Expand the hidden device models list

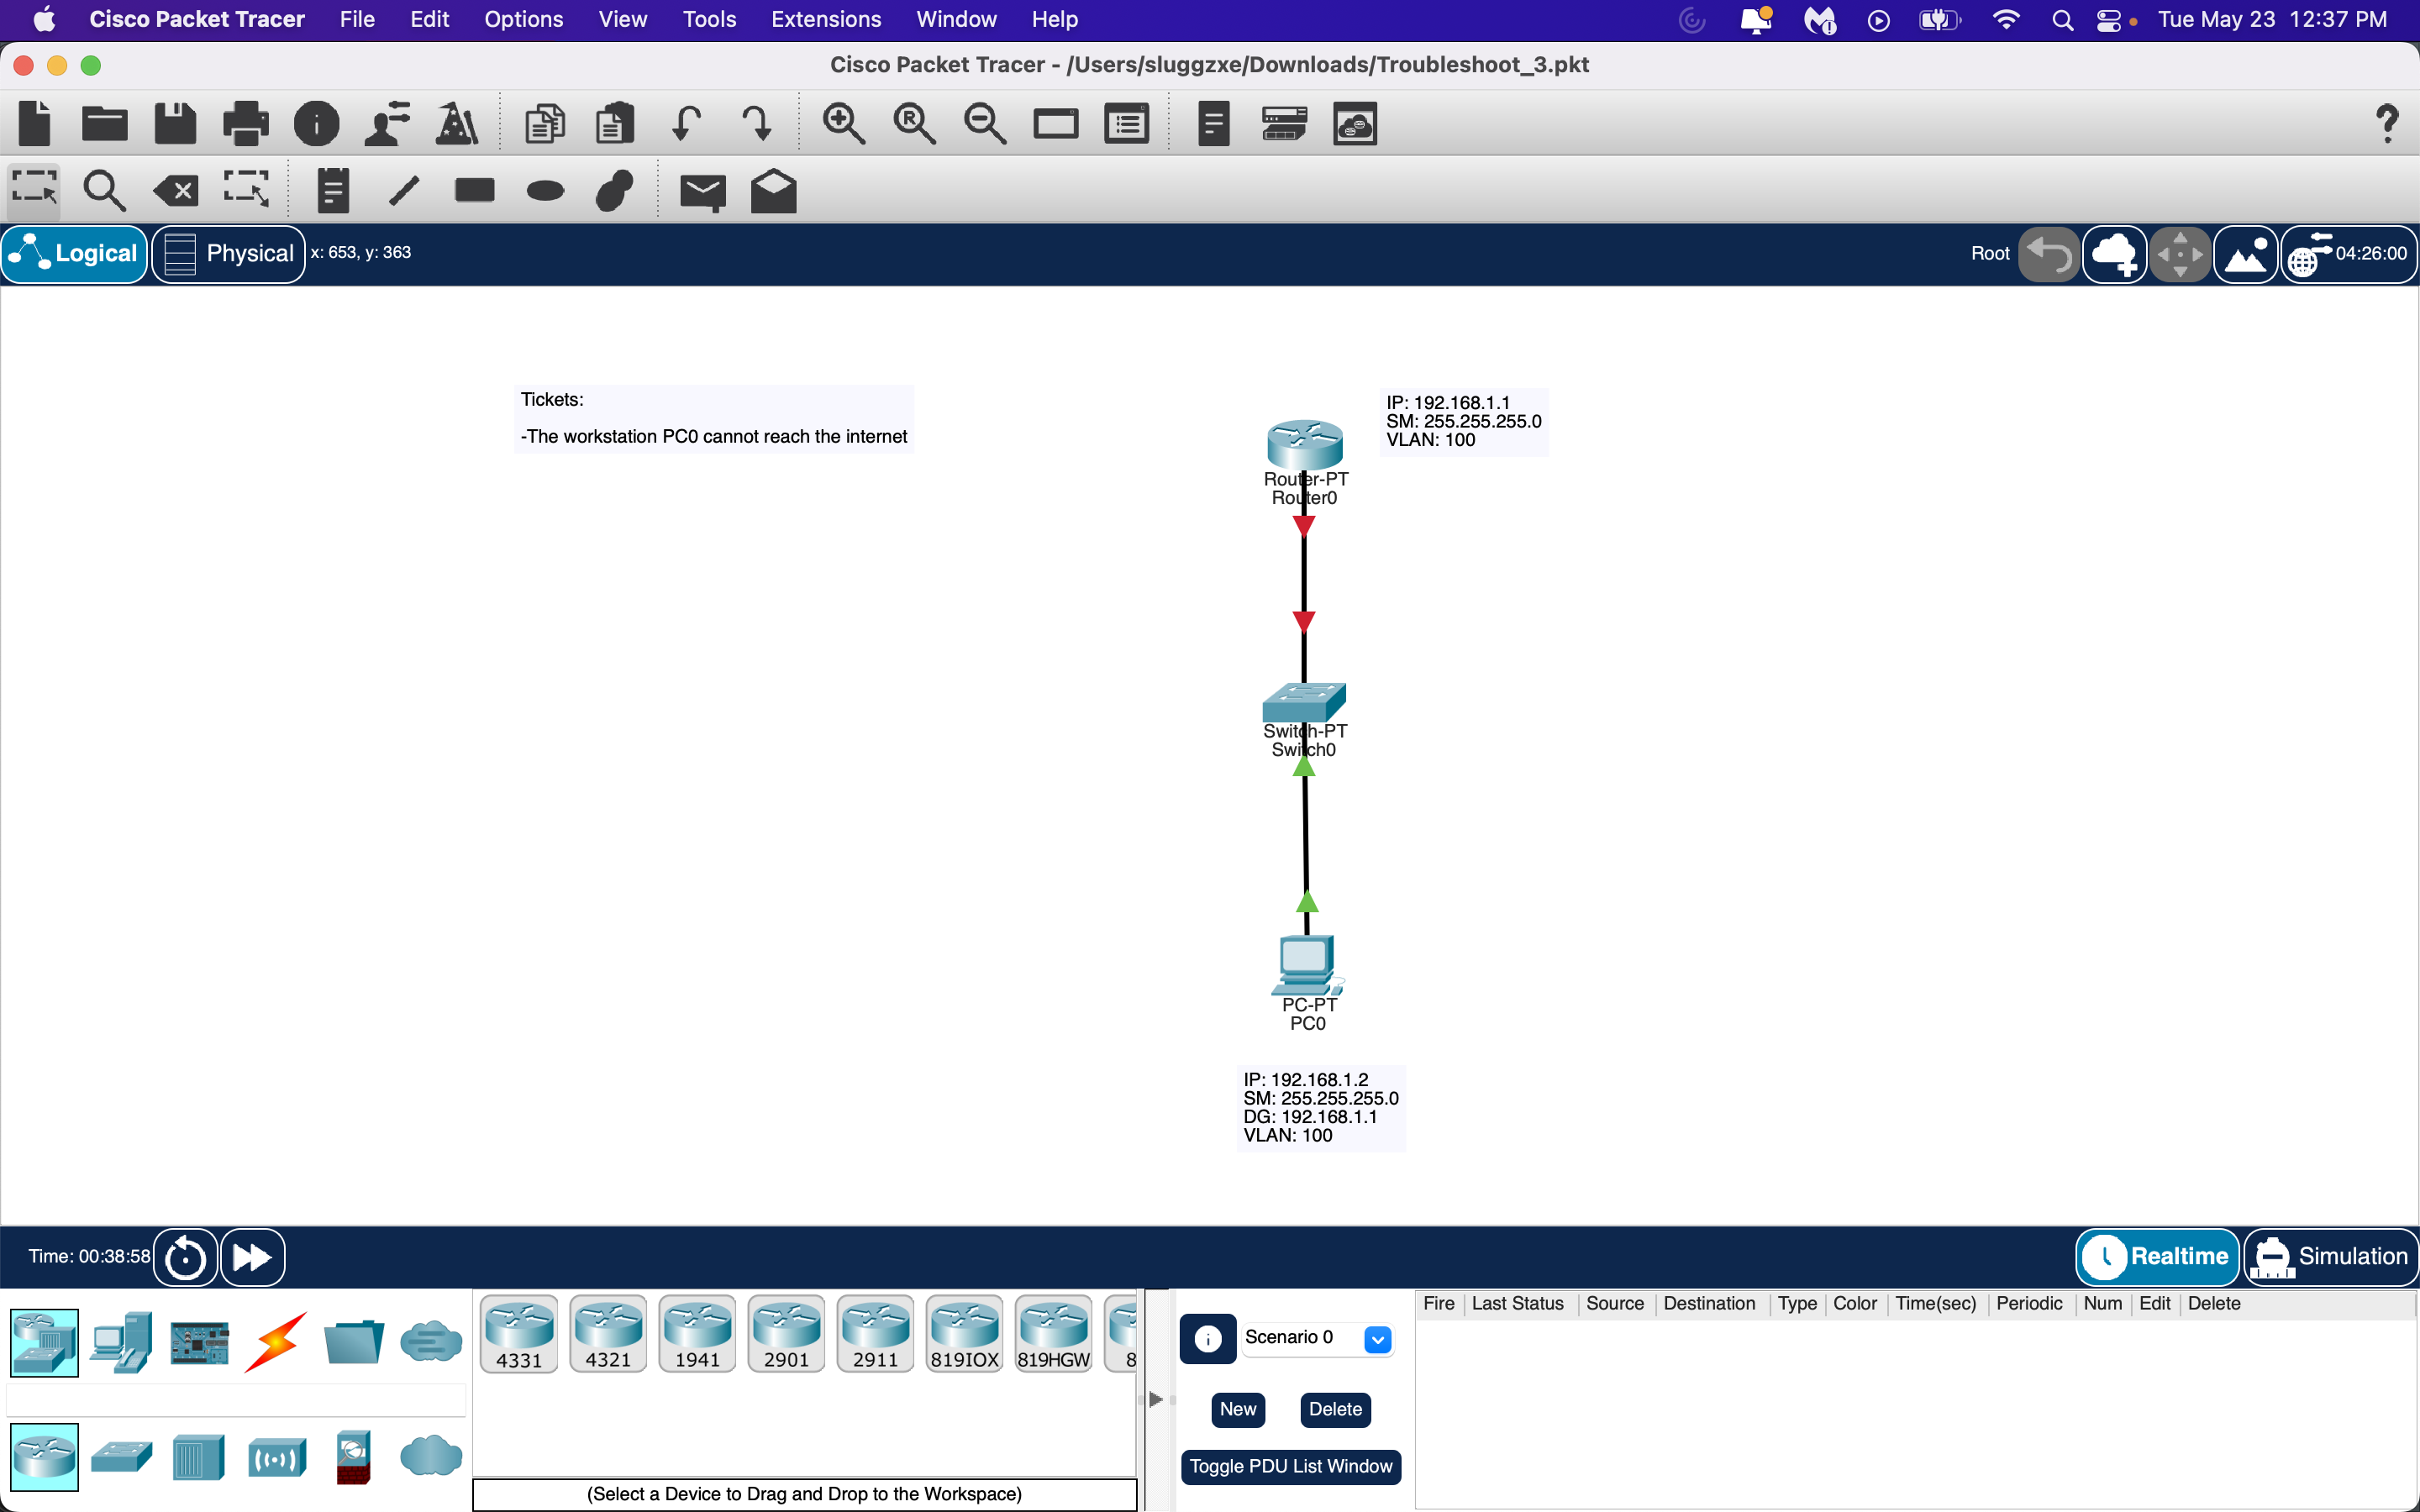tap(1156, 1399)
